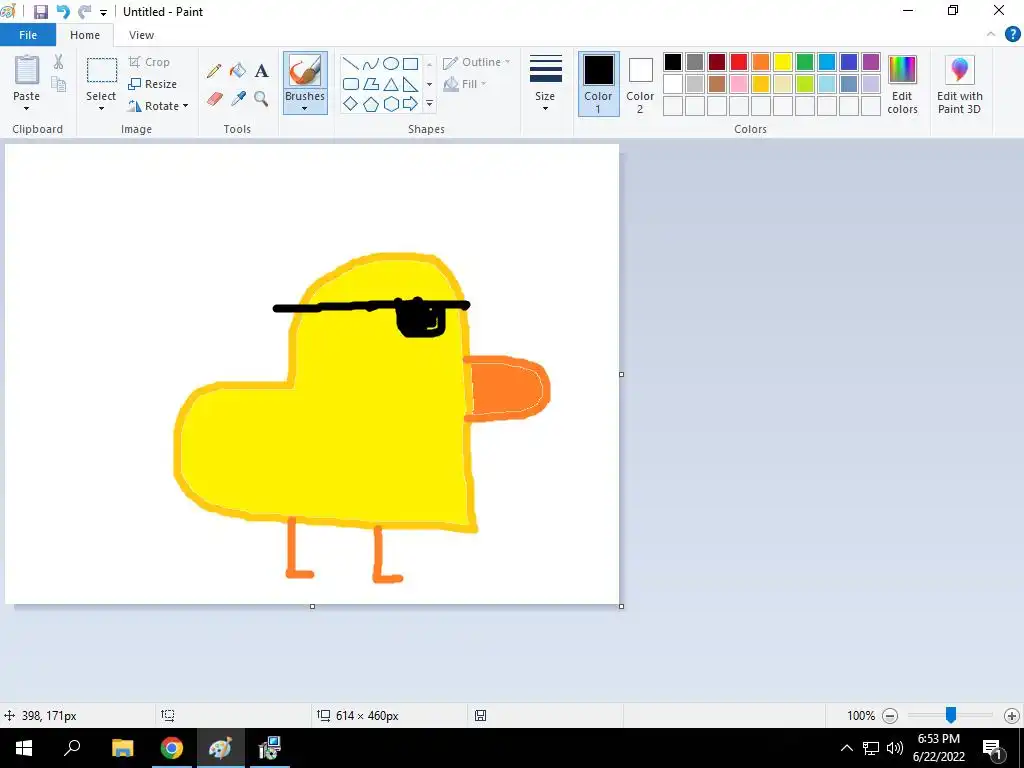The width and height of the screenshot is (1024, 768).
Task: Zoom out with minus button
Action: tap(889, 716)
